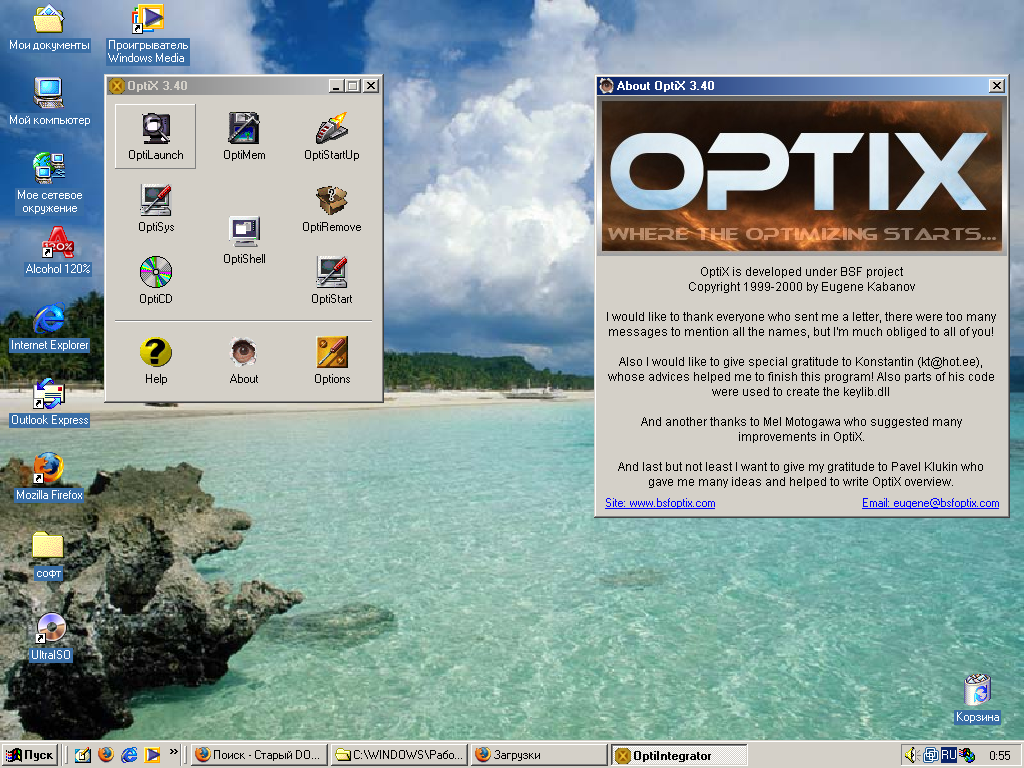Open the OptiCD utility
This screenshot has height=768, width=1024.
point(156,279)
